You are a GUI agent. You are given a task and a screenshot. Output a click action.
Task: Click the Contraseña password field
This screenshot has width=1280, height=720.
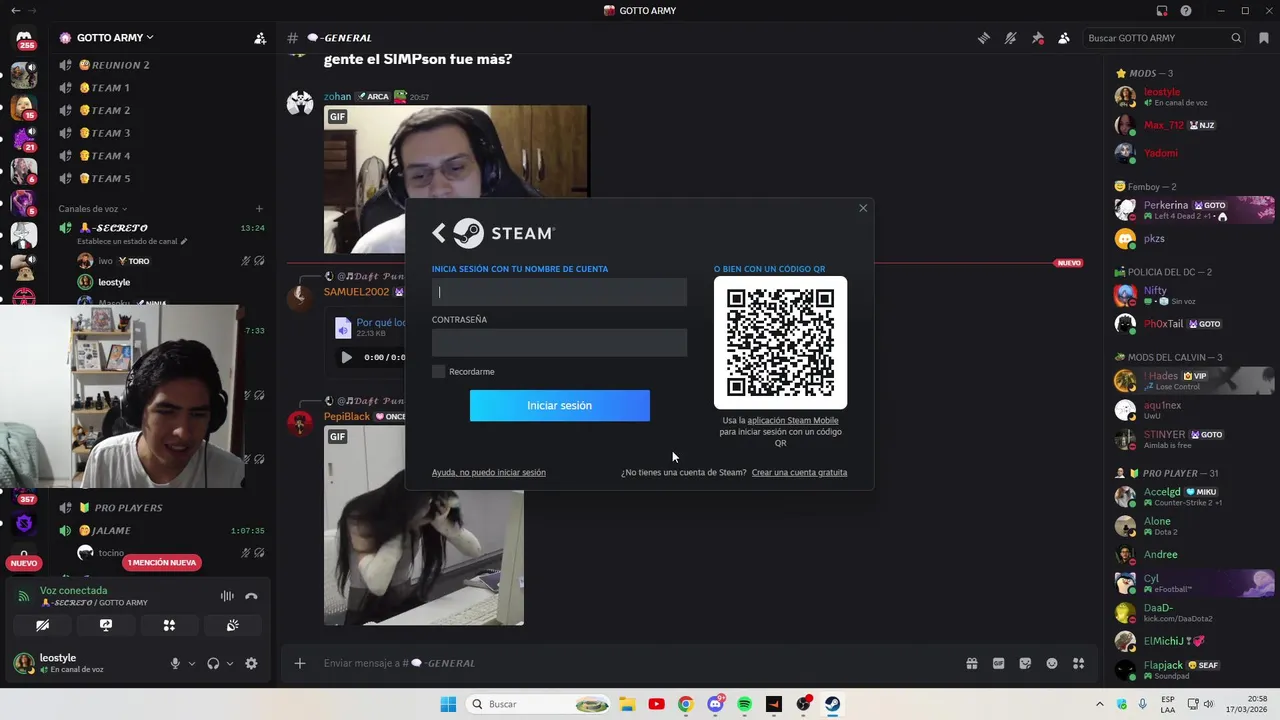click(x=559, y=343)
